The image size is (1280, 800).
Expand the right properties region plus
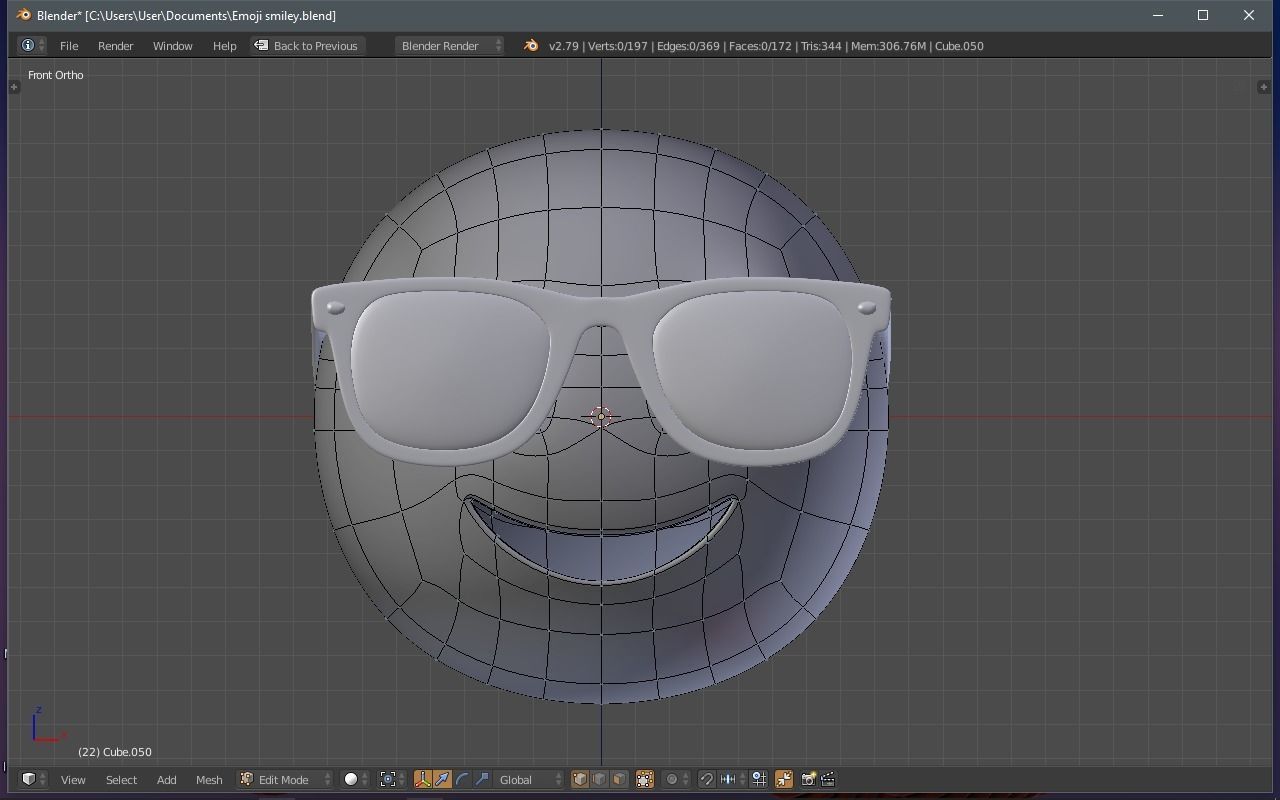[x=1264, y=87]
